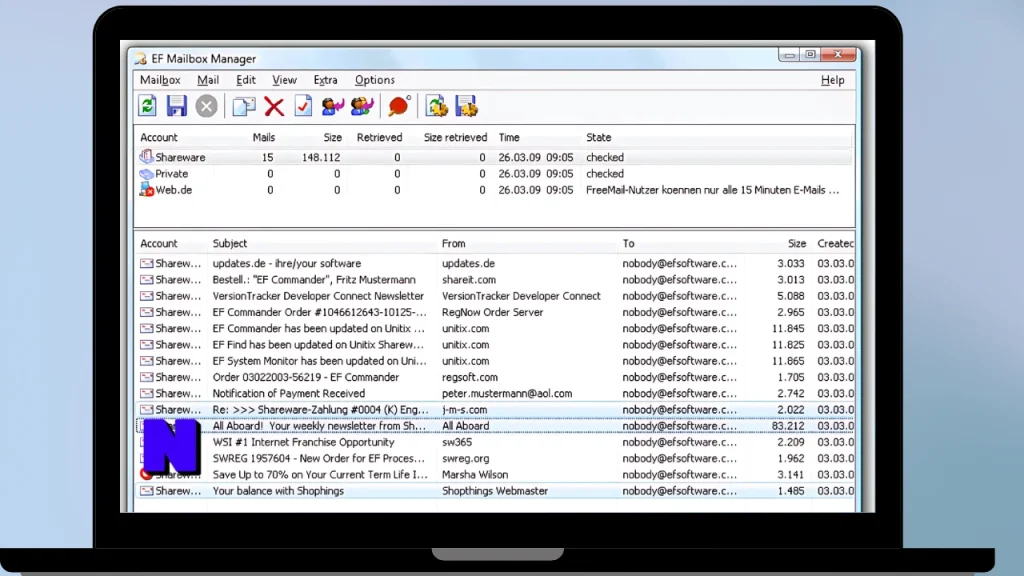Screen dimensions: 1024x576
Task: Click the document with red checkmark icon
Action: (x=303, y=106)
